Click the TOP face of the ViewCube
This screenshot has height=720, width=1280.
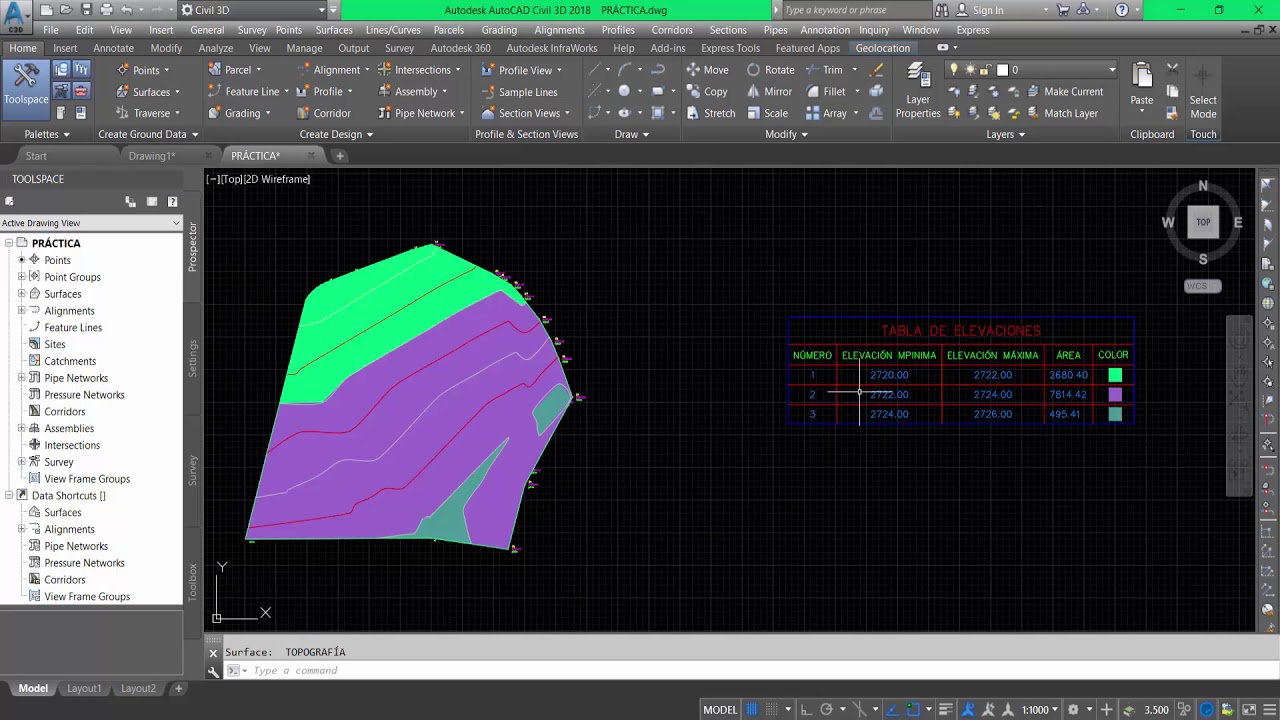[x=1203, y=222]
